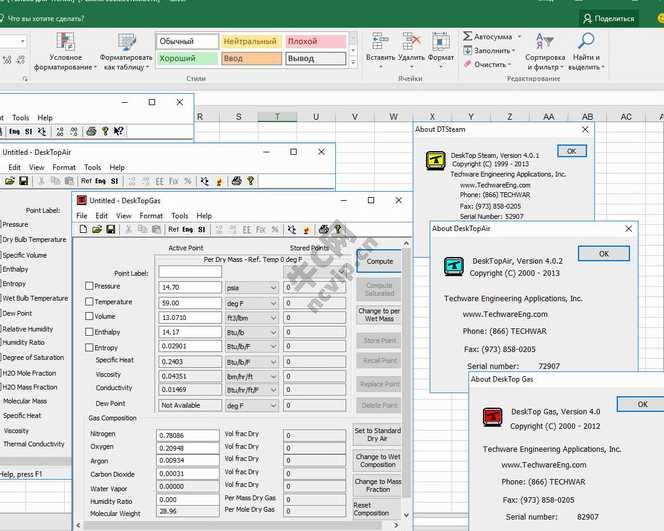Open the File menu in DeskTopGas
The height and width of the screenshot is (531, 664).
click(81, 216)
